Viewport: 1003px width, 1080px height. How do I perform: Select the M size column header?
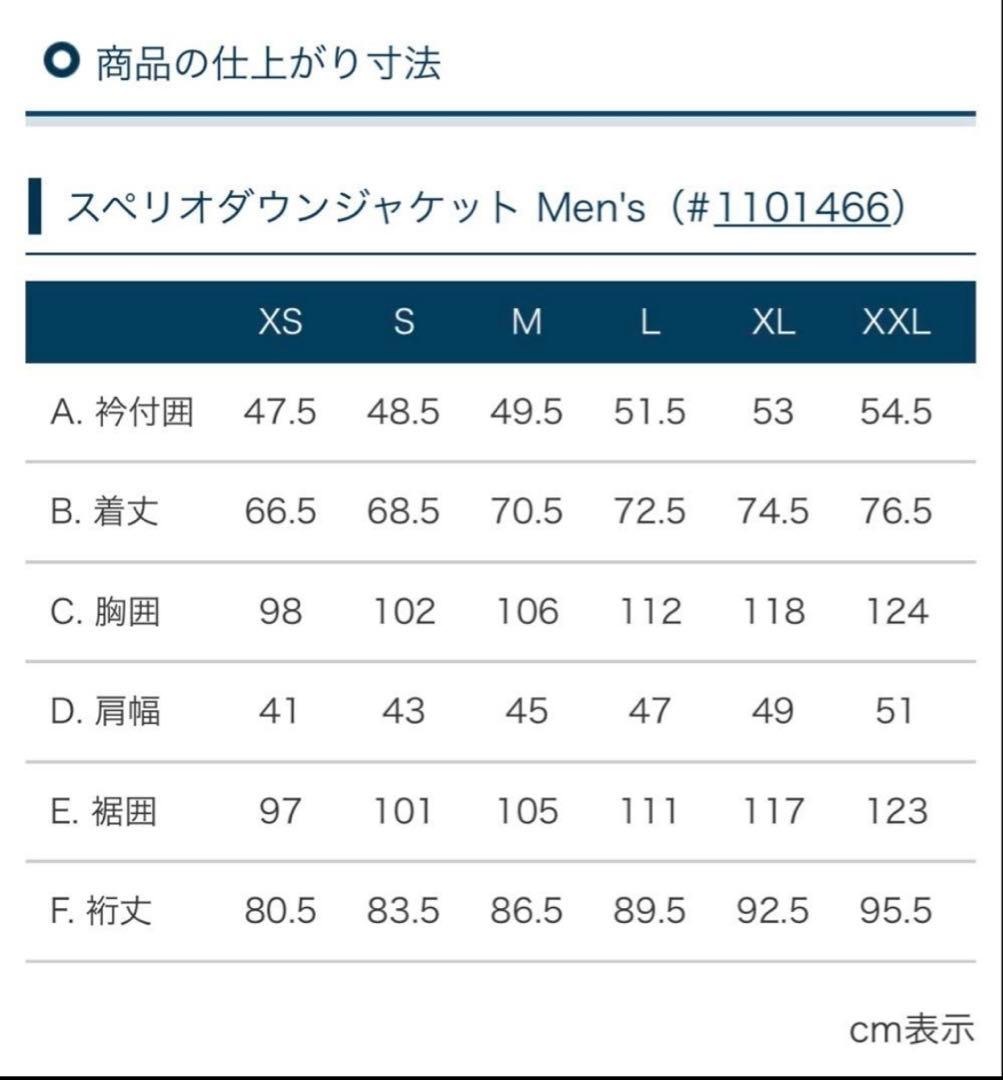click(x=526, y=322)
